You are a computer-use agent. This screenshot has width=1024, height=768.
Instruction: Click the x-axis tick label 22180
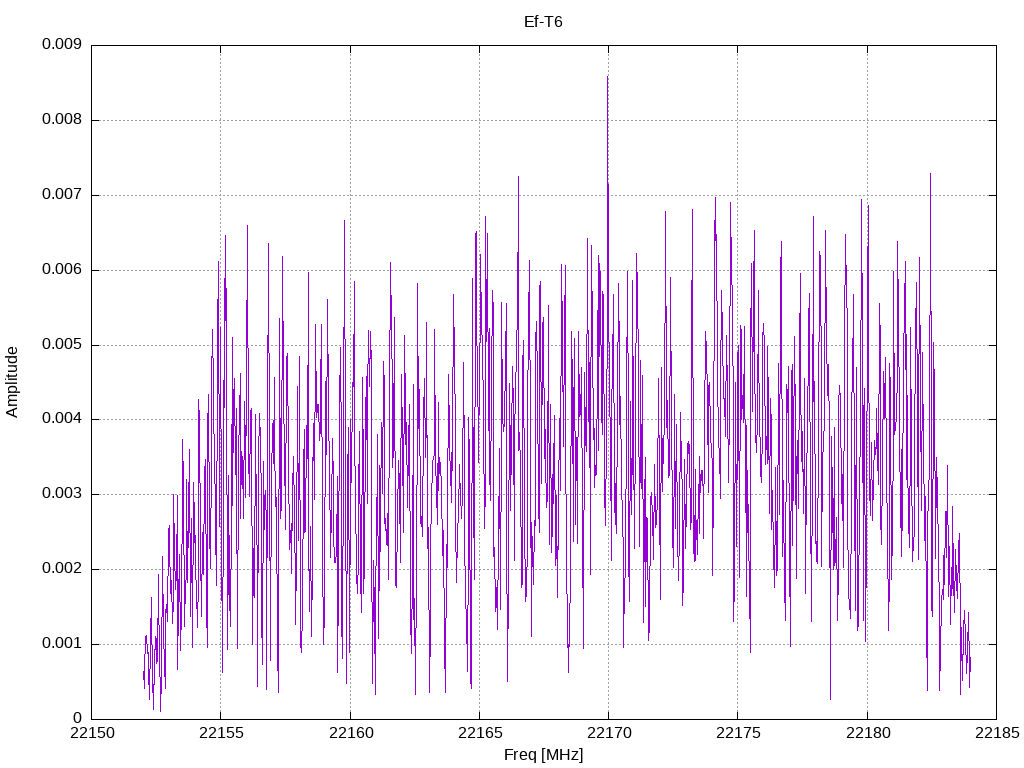[x=867, y=733]
